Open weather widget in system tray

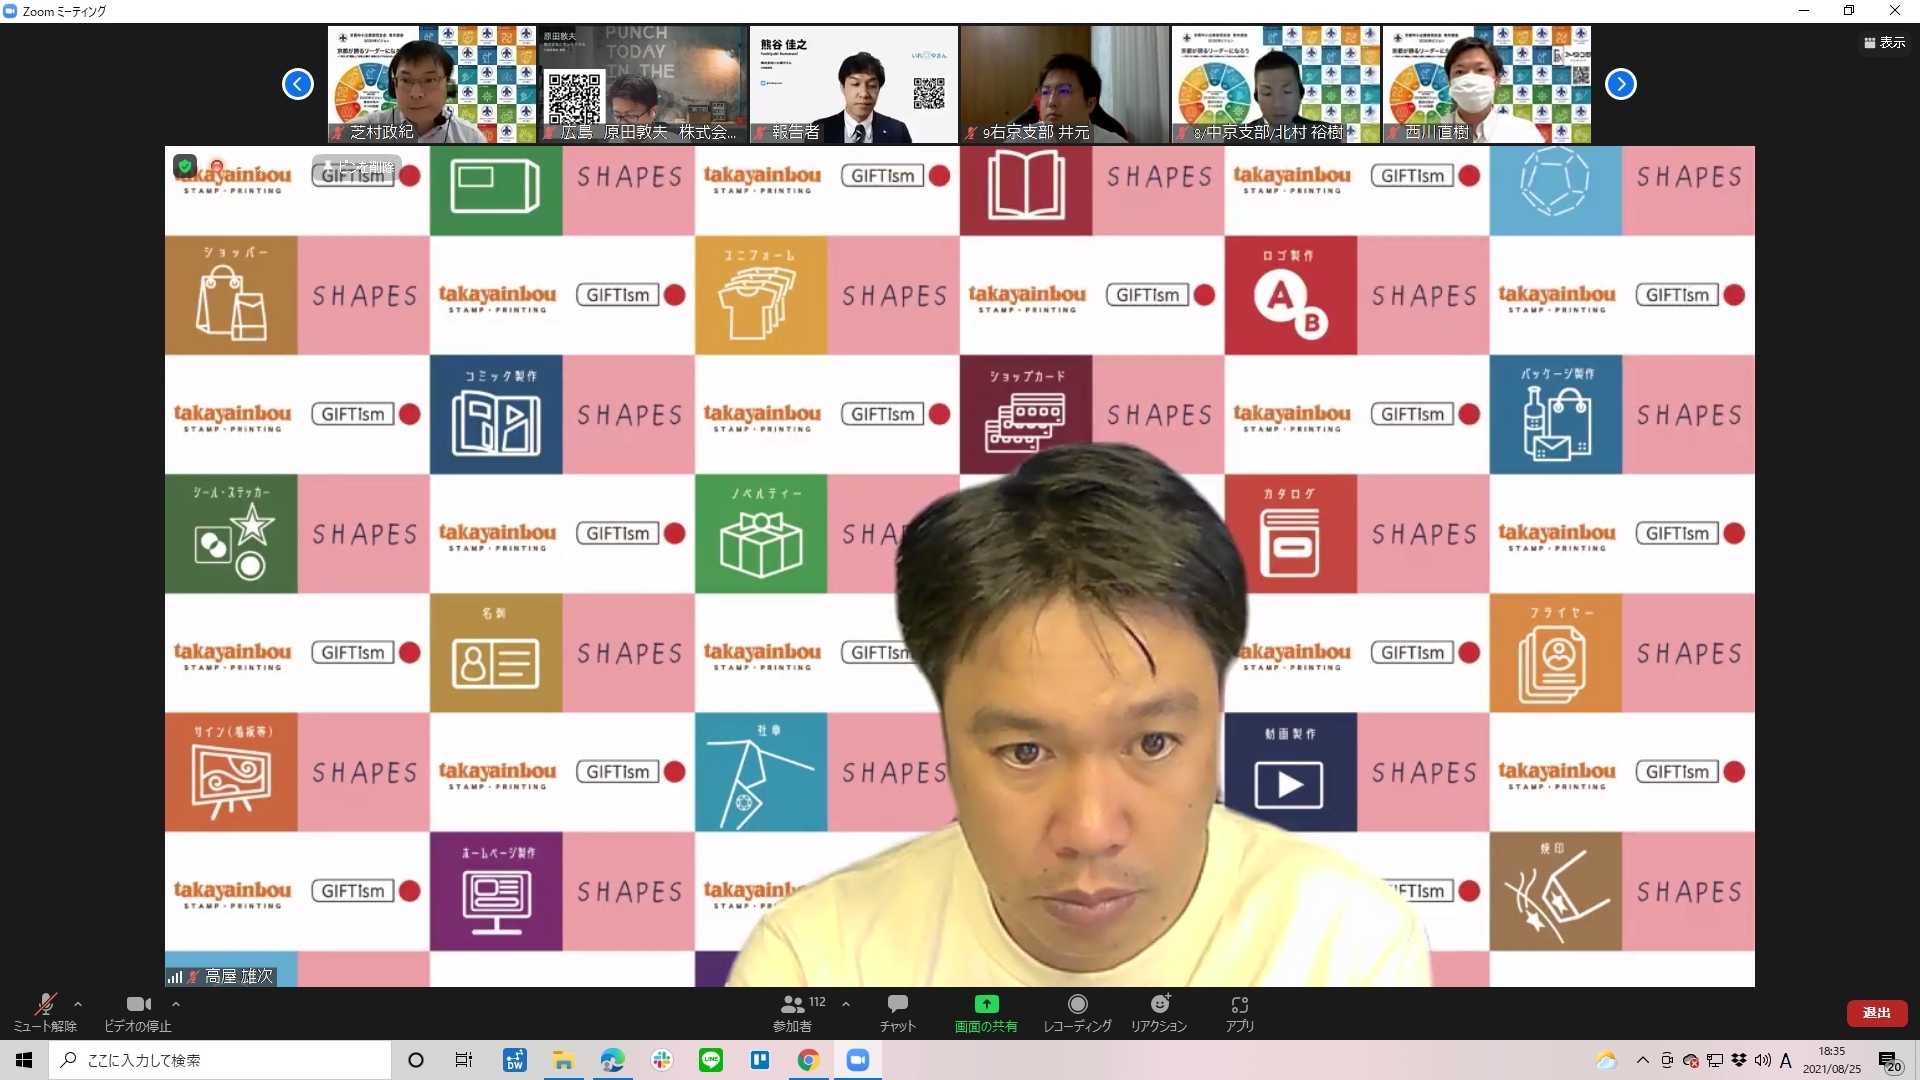(1606, 1060)
